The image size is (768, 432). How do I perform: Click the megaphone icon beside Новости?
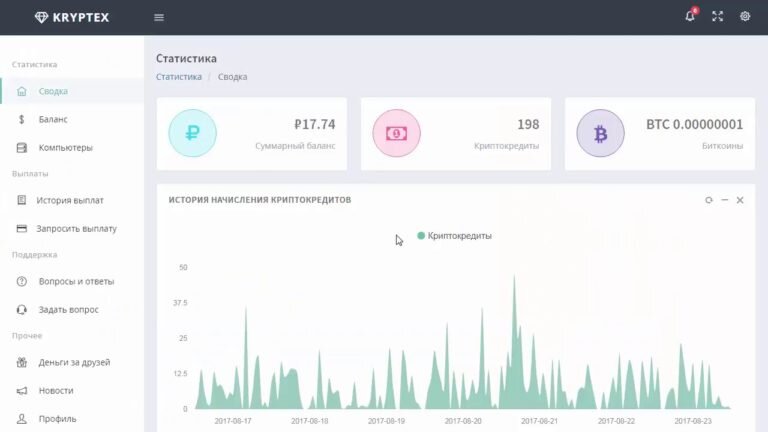coord(22,390)
